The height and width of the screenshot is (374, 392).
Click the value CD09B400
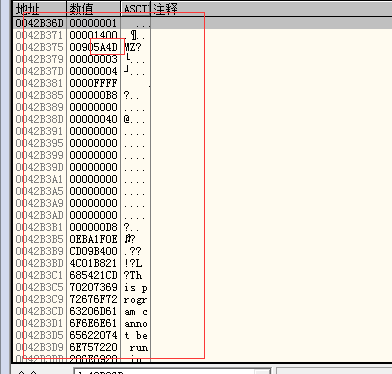[93, 251]
